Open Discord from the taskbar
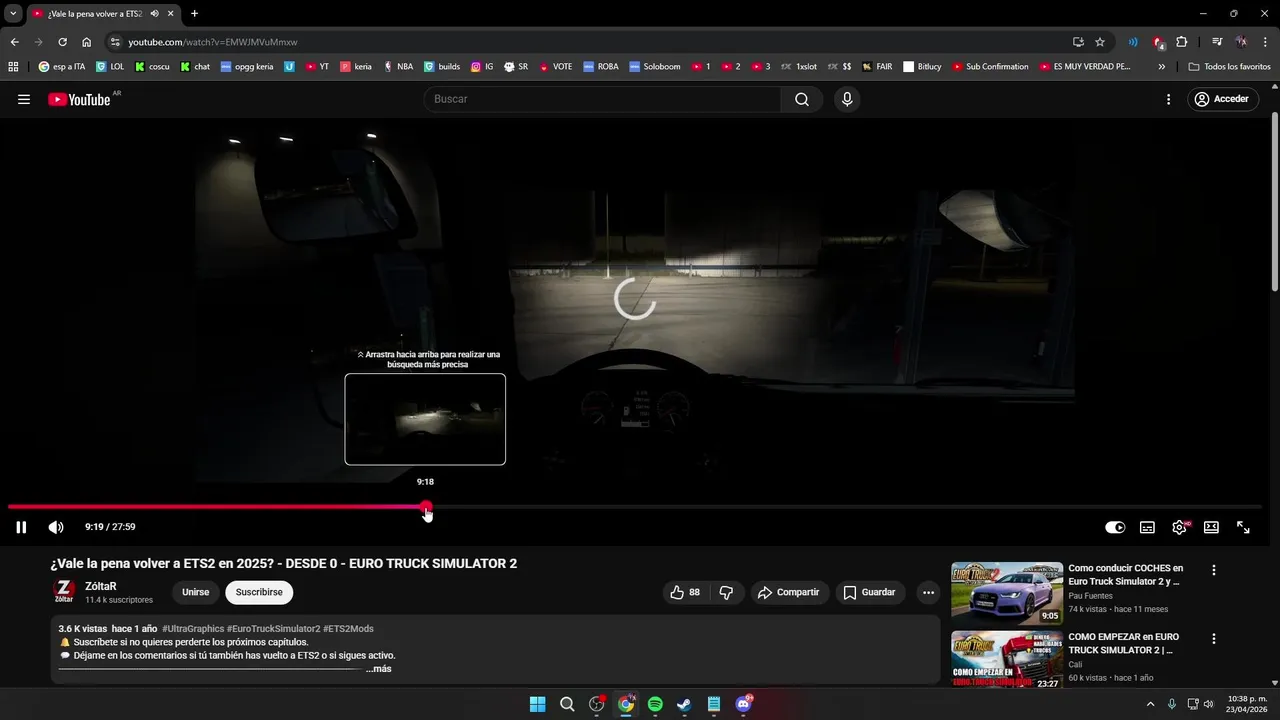The height and width of the screenshot is (720, 1280). pyautogui.click(x=743, y=704)
